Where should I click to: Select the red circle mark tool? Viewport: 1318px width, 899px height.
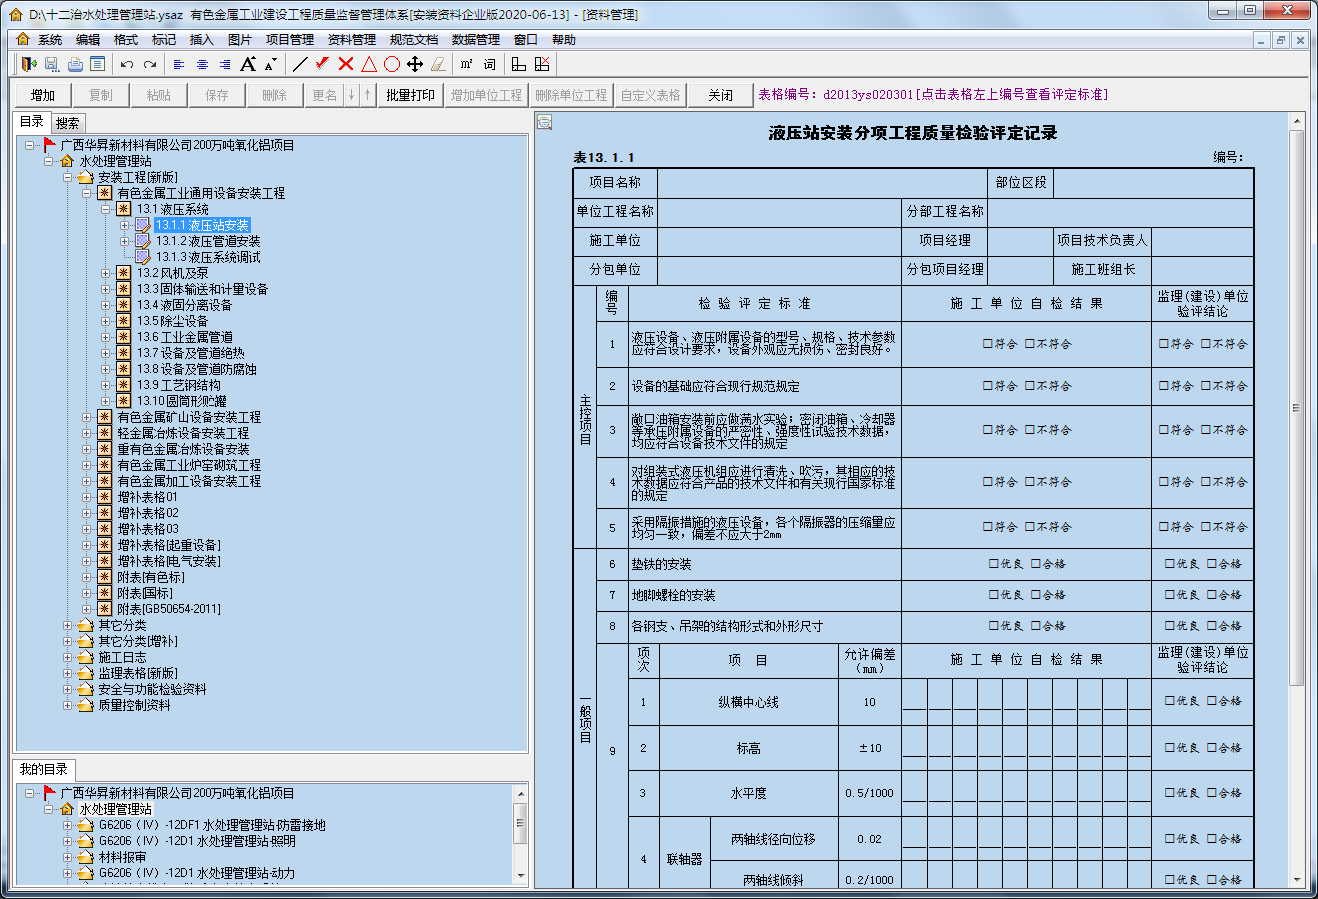click(x=392, y=64)
